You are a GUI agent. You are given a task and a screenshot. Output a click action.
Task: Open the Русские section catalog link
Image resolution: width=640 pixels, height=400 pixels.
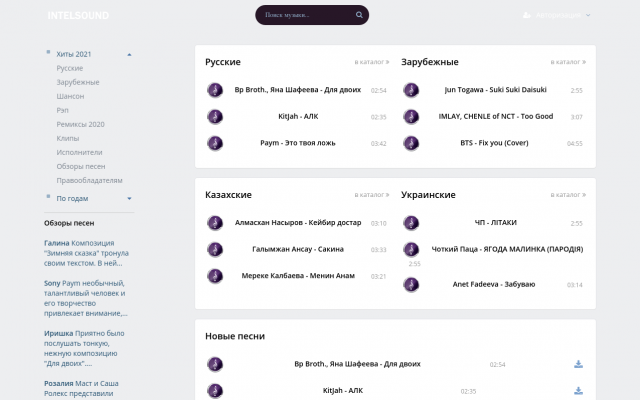point(372,62)
